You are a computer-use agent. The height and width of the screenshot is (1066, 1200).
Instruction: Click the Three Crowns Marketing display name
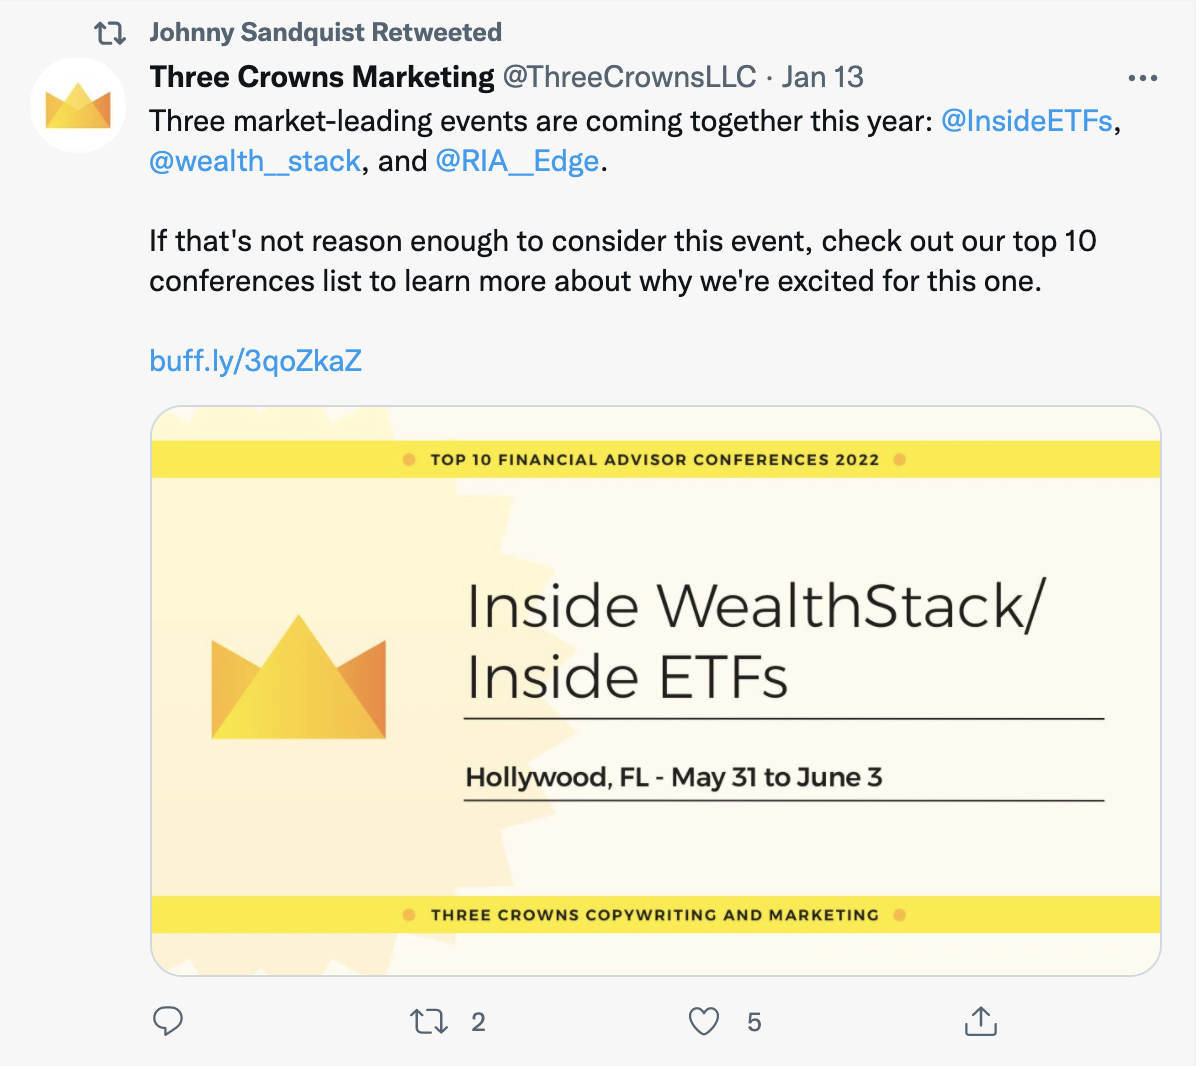[321, 77]
